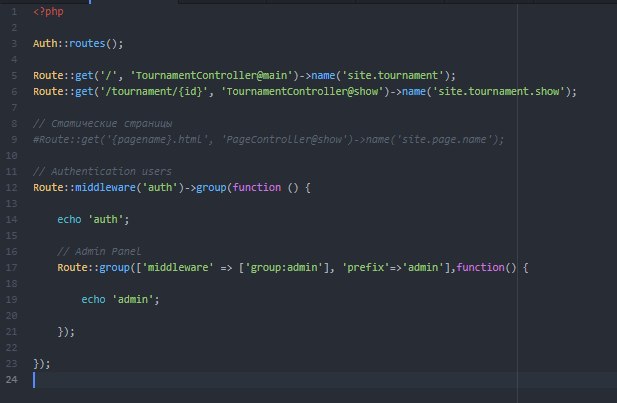Click 'middleware' method on line 12
This screenshot has width=617, height=403.
point(105,187)
